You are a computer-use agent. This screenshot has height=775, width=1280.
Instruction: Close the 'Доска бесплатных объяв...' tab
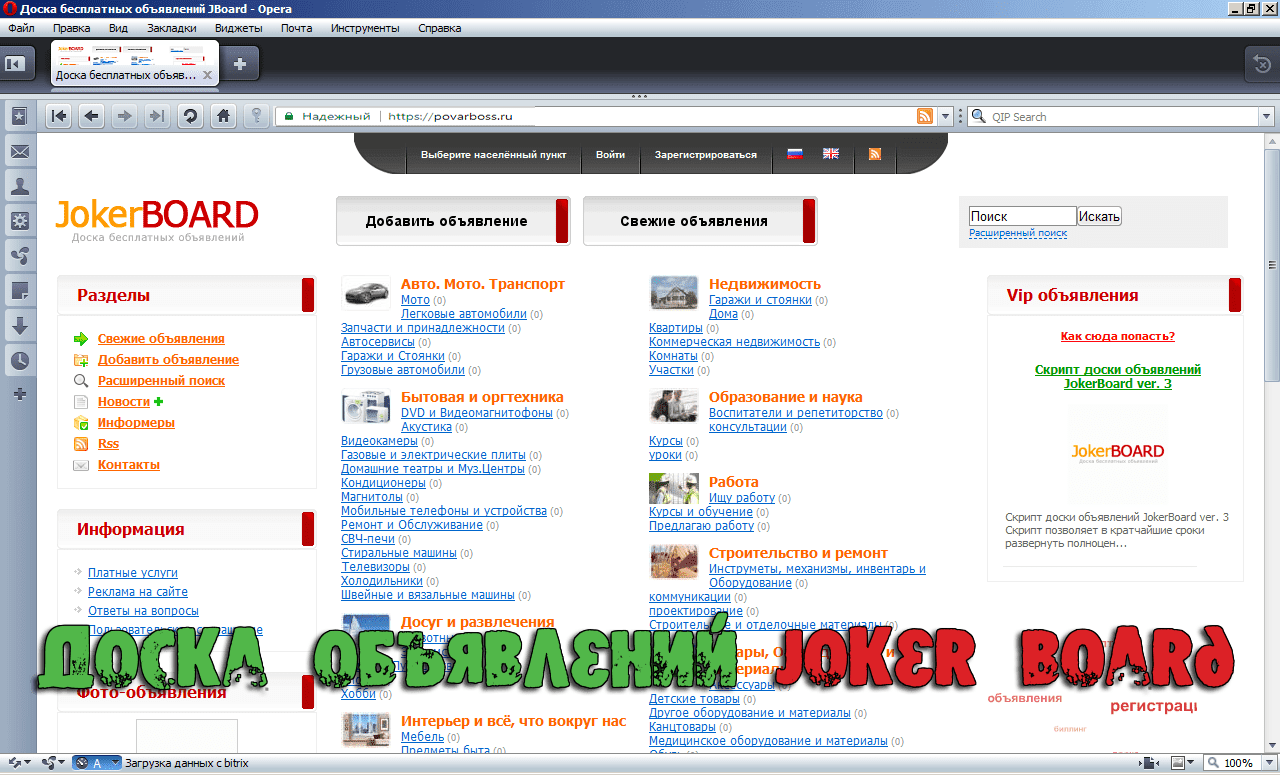pyautogui.click(x=207, y=75)
